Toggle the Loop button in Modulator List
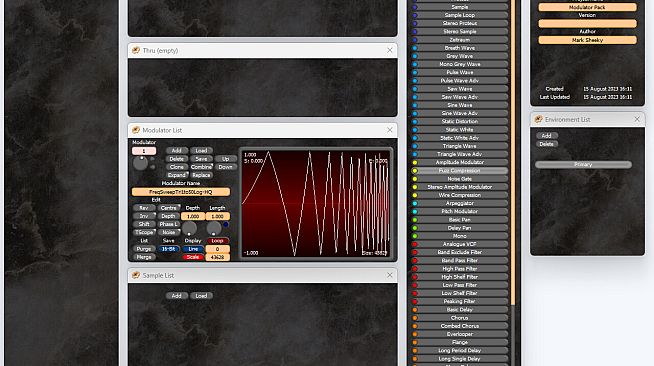Screen dimensions: 654x366 coord(217,241)
